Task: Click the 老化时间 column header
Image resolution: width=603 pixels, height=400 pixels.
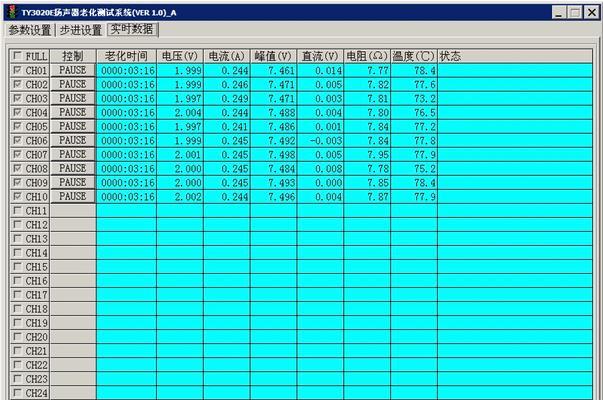Action: pos(126,56)
